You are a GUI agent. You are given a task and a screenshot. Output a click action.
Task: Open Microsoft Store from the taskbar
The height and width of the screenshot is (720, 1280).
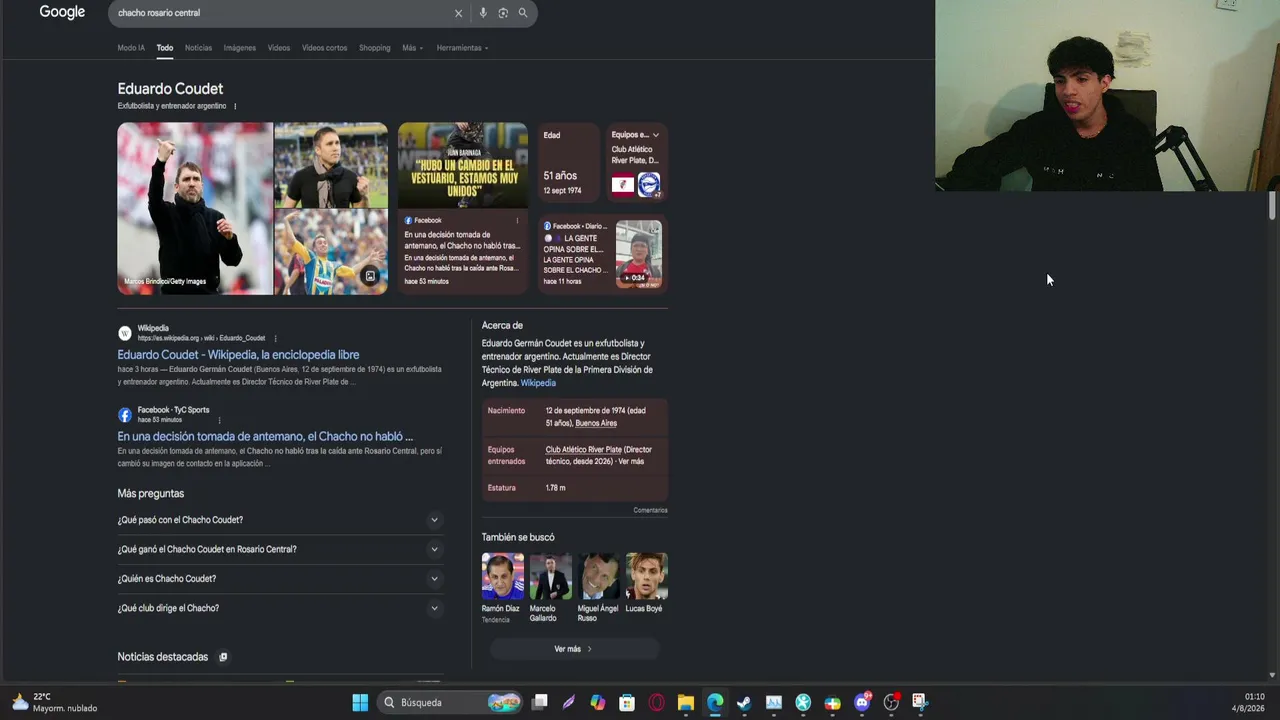[x=627, y=702]
